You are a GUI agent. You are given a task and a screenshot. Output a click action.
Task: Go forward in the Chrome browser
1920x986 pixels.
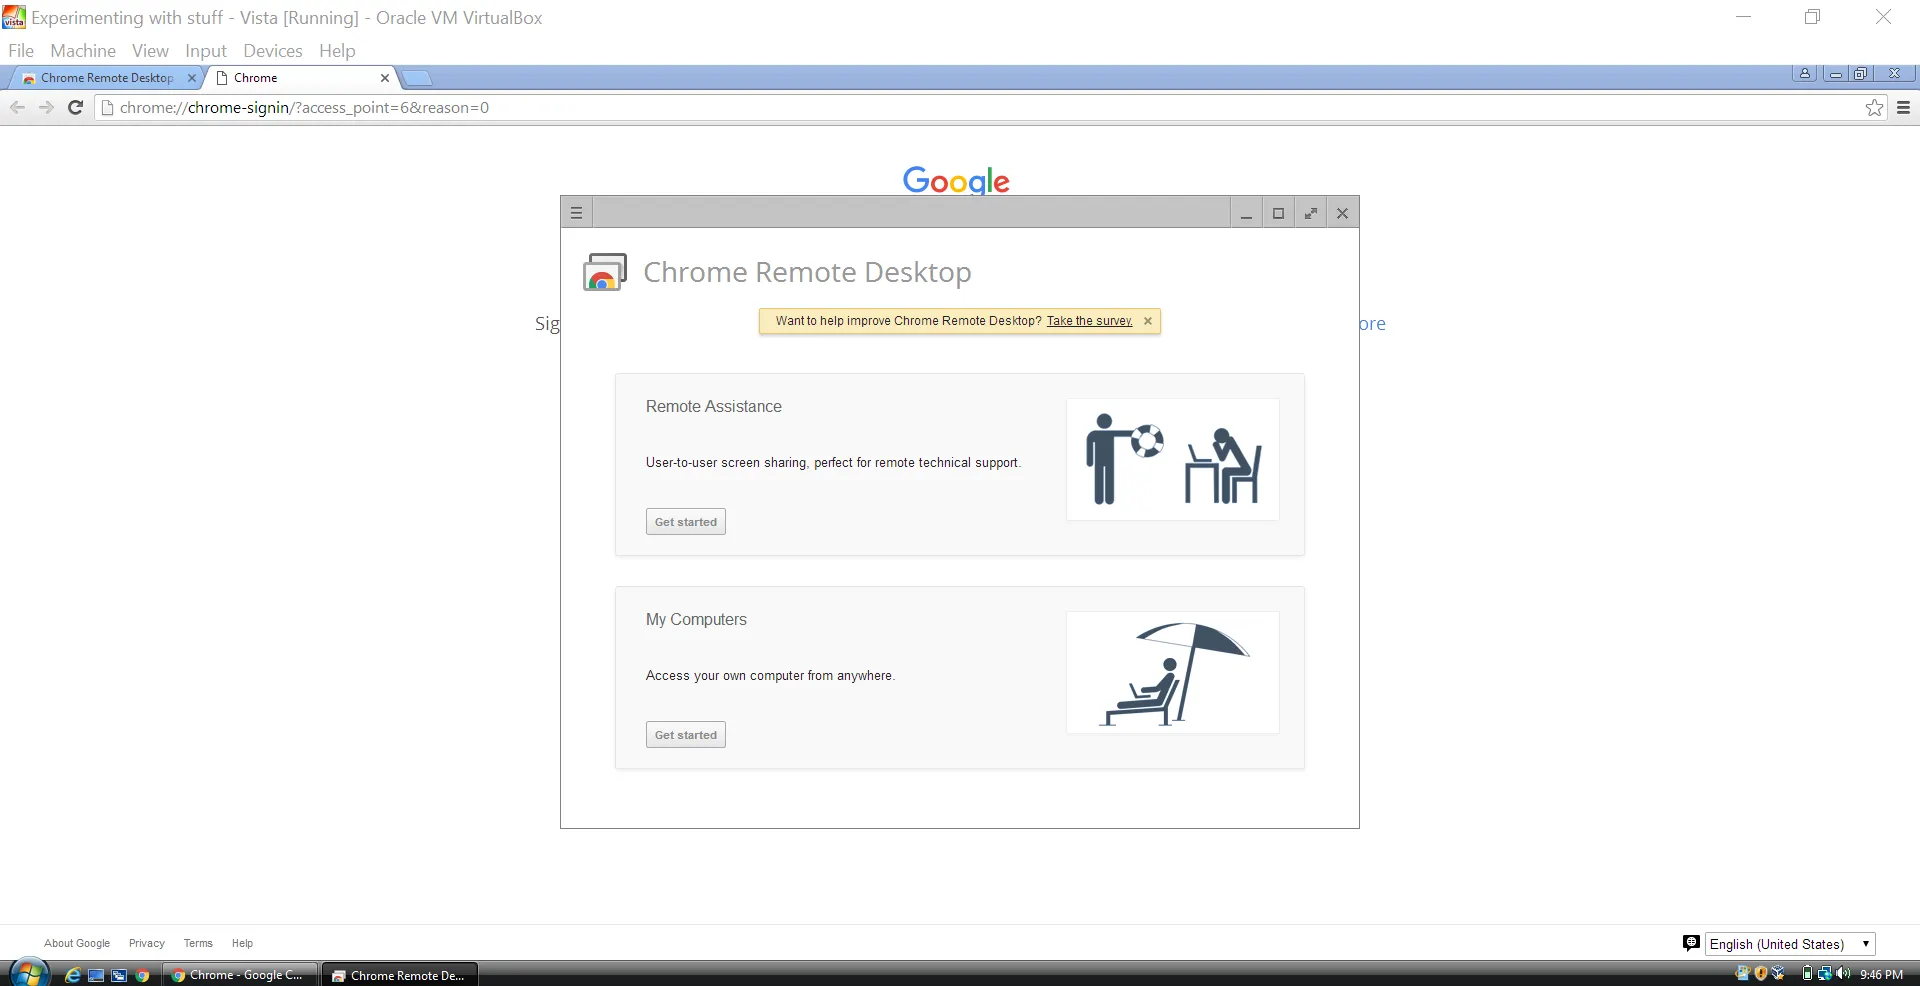click(x=46, y=108)
